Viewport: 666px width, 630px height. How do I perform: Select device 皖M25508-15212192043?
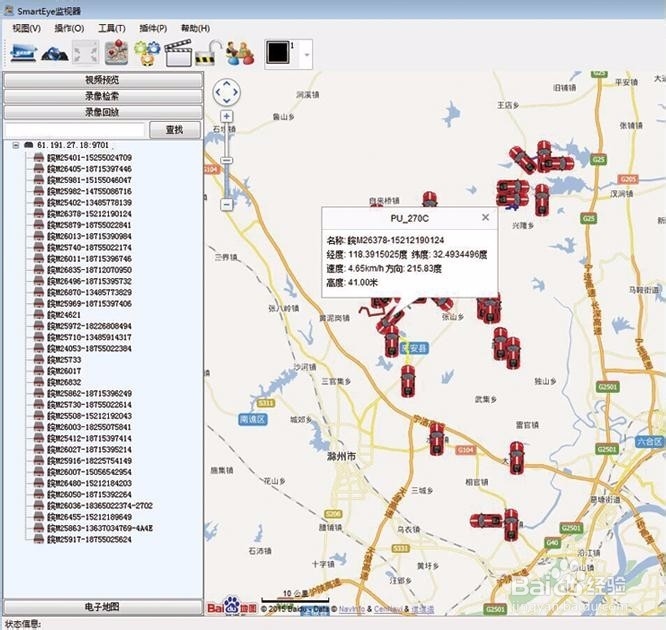pos(89,416)
